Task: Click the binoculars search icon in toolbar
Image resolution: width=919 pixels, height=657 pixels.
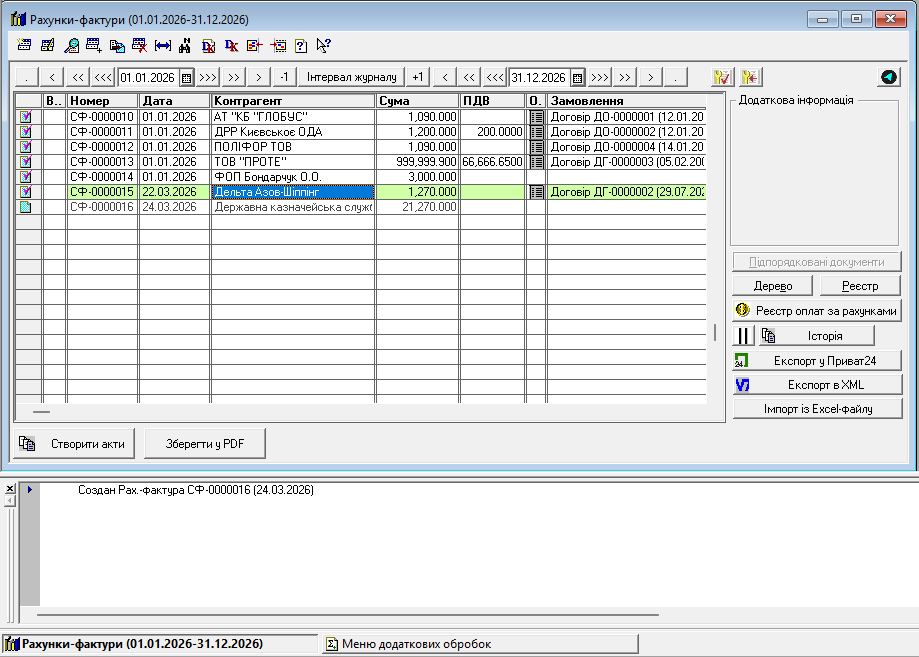Action: click(185, 45)
